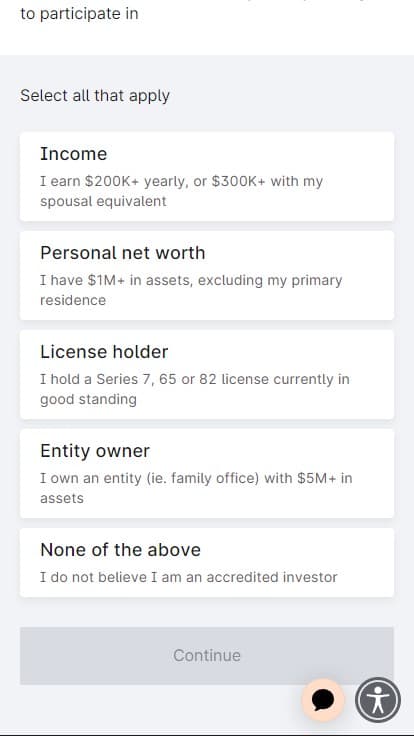The image size is (414, 736).
Task: Click the None of the above heading
Action: tap(120, 550)
